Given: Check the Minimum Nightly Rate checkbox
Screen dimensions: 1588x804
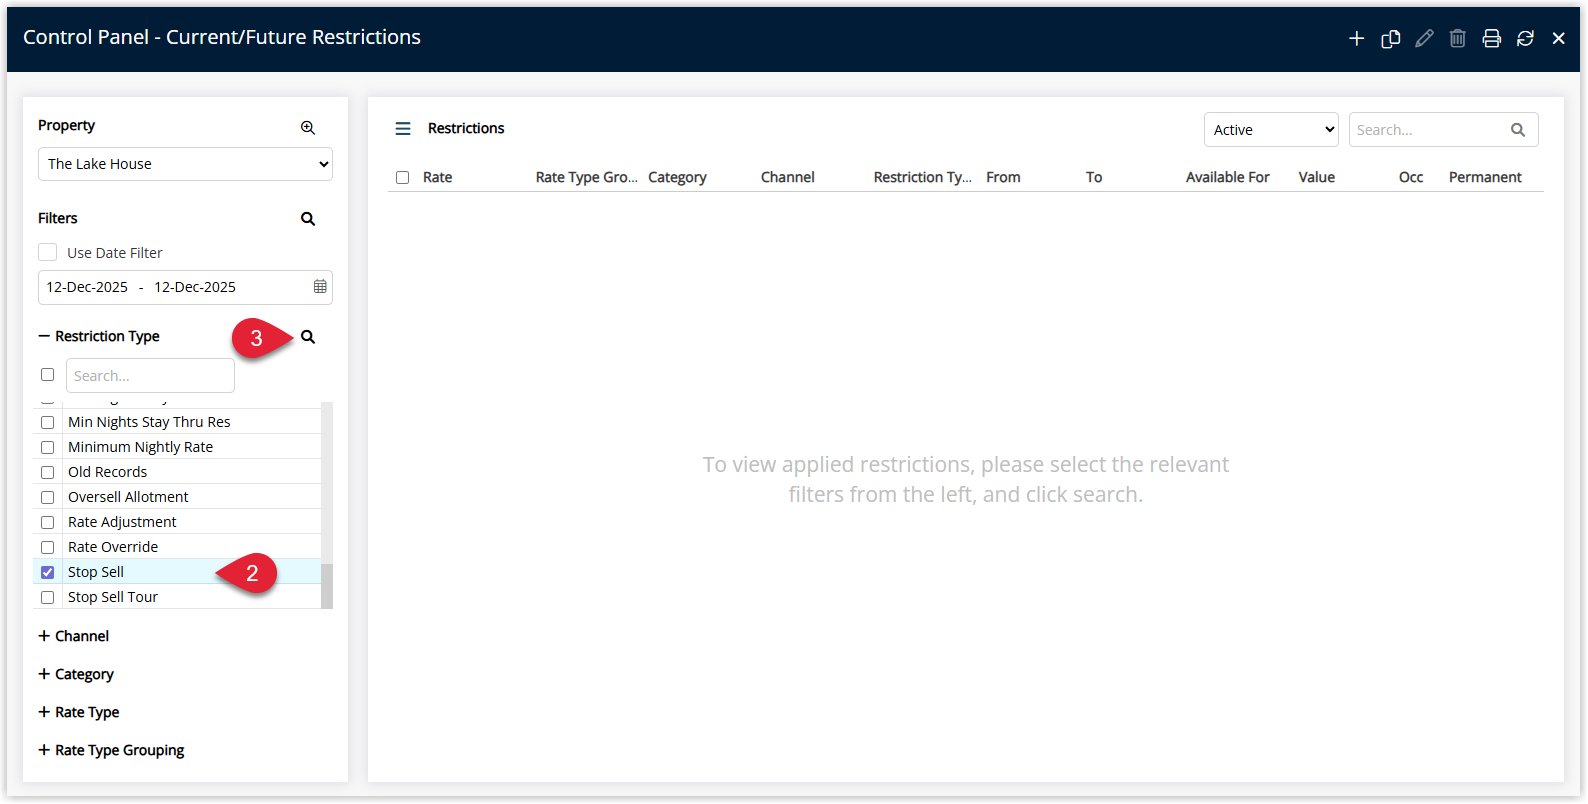Looking at the screenshot, I should pos(47,447).
